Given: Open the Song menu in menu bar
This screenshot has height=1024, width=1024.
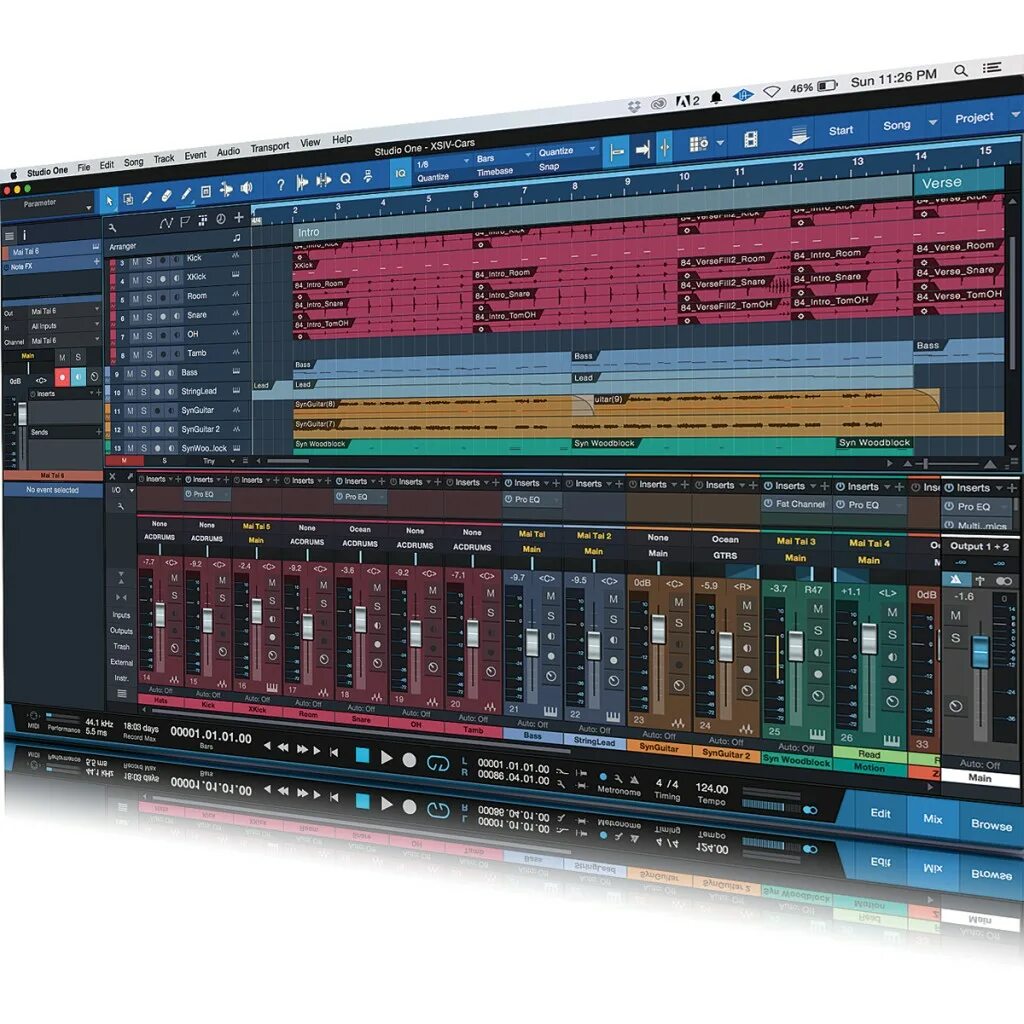Looking at the screenshot, I should pyautogui.click(x=133, y=162).
